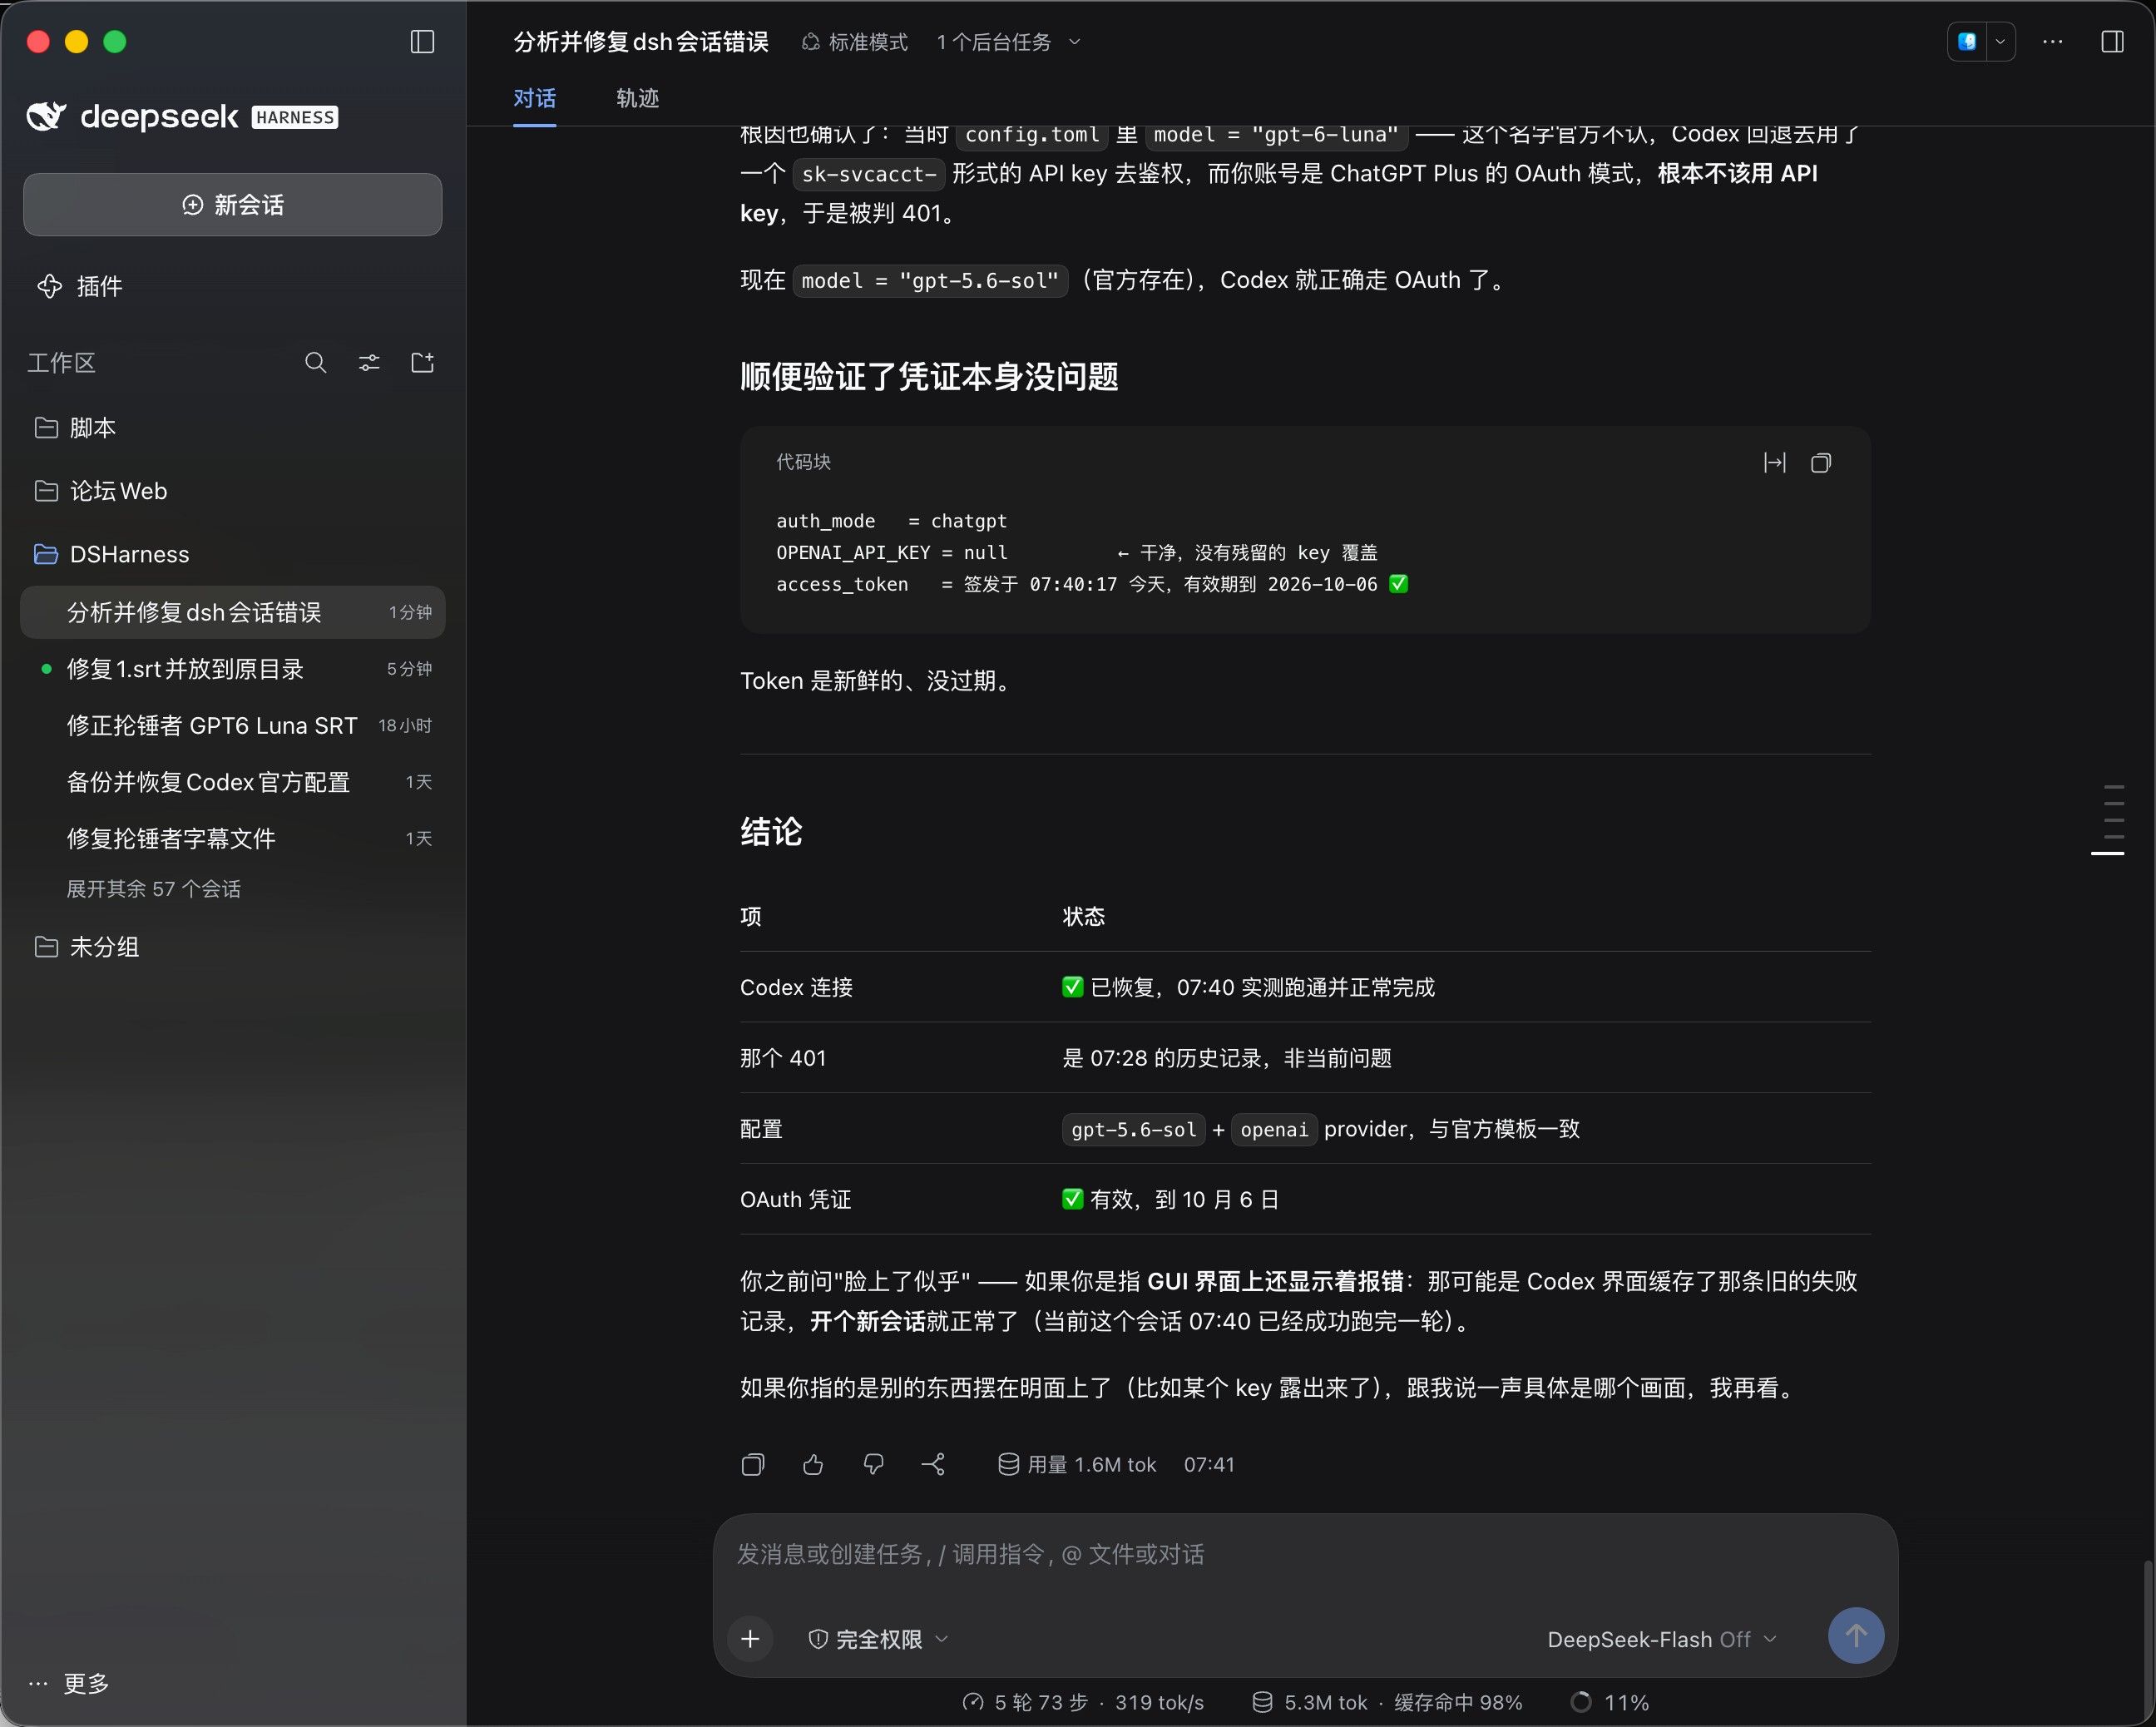Click the blue app icon in header
Screen dimensions: 2156x1727
(x=1967, y=42)
